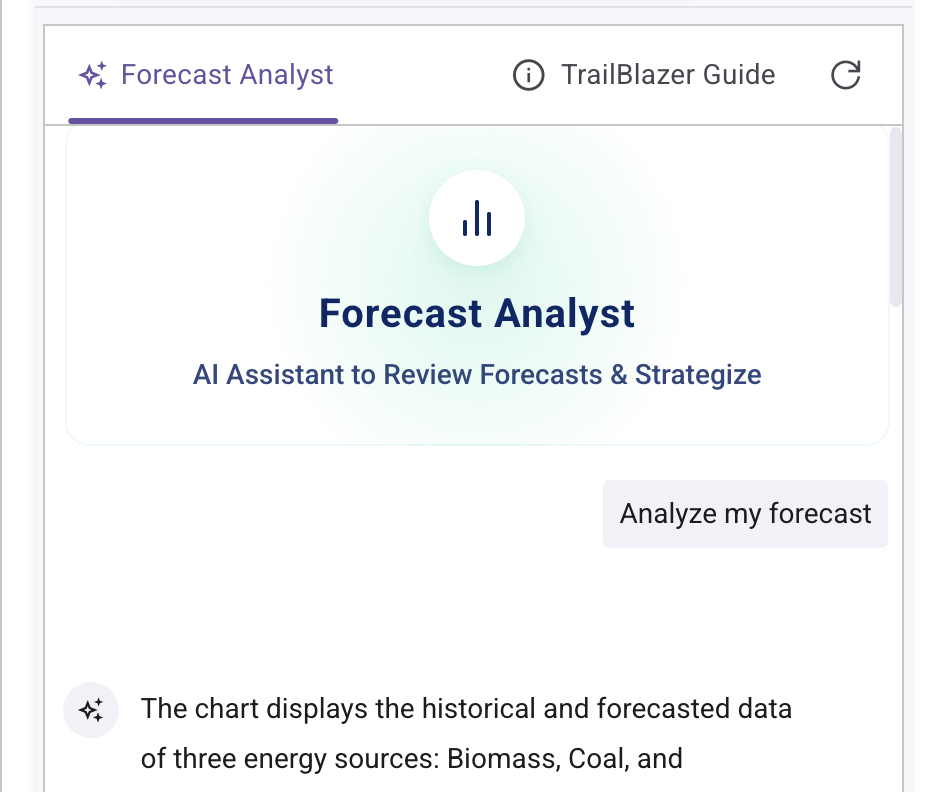This screenshot has height=792, width=928.
Task: Open the info icon next to TrailBlazer Guide
Action: coord(528,74)
